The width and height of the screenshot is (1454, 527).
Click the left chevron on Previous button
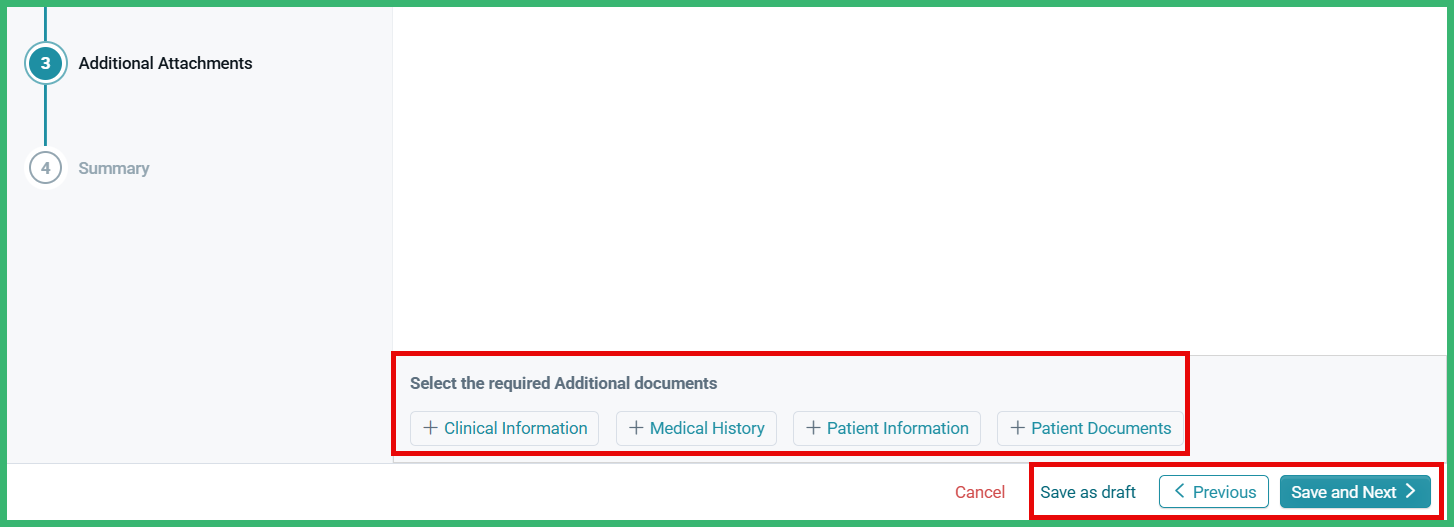click(x=1179, y=492)
